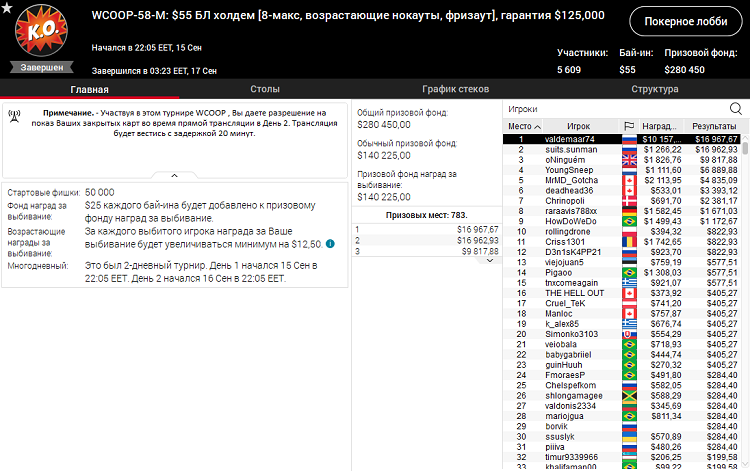The height and width of the screenshot is (471, 750).
Task: Open the График стеков tab
Action: (x=455, y=89)
